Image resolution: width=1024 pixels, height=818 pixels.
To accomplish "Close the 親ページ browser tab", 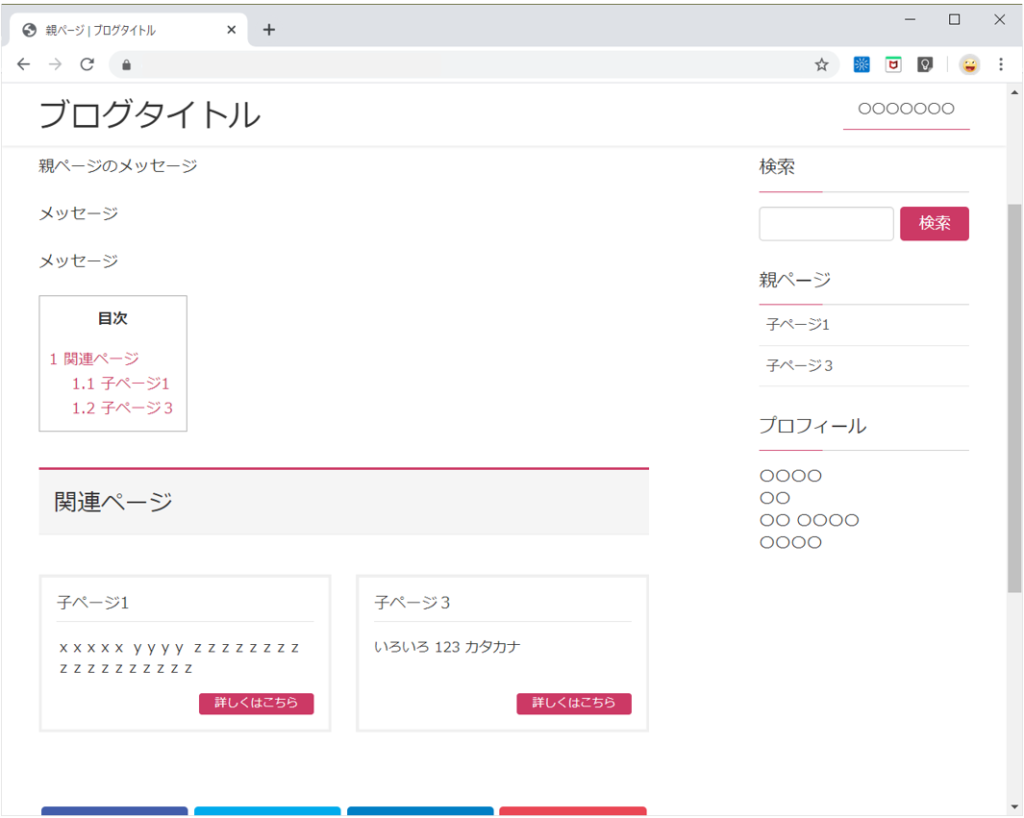I will click(232, 30).
